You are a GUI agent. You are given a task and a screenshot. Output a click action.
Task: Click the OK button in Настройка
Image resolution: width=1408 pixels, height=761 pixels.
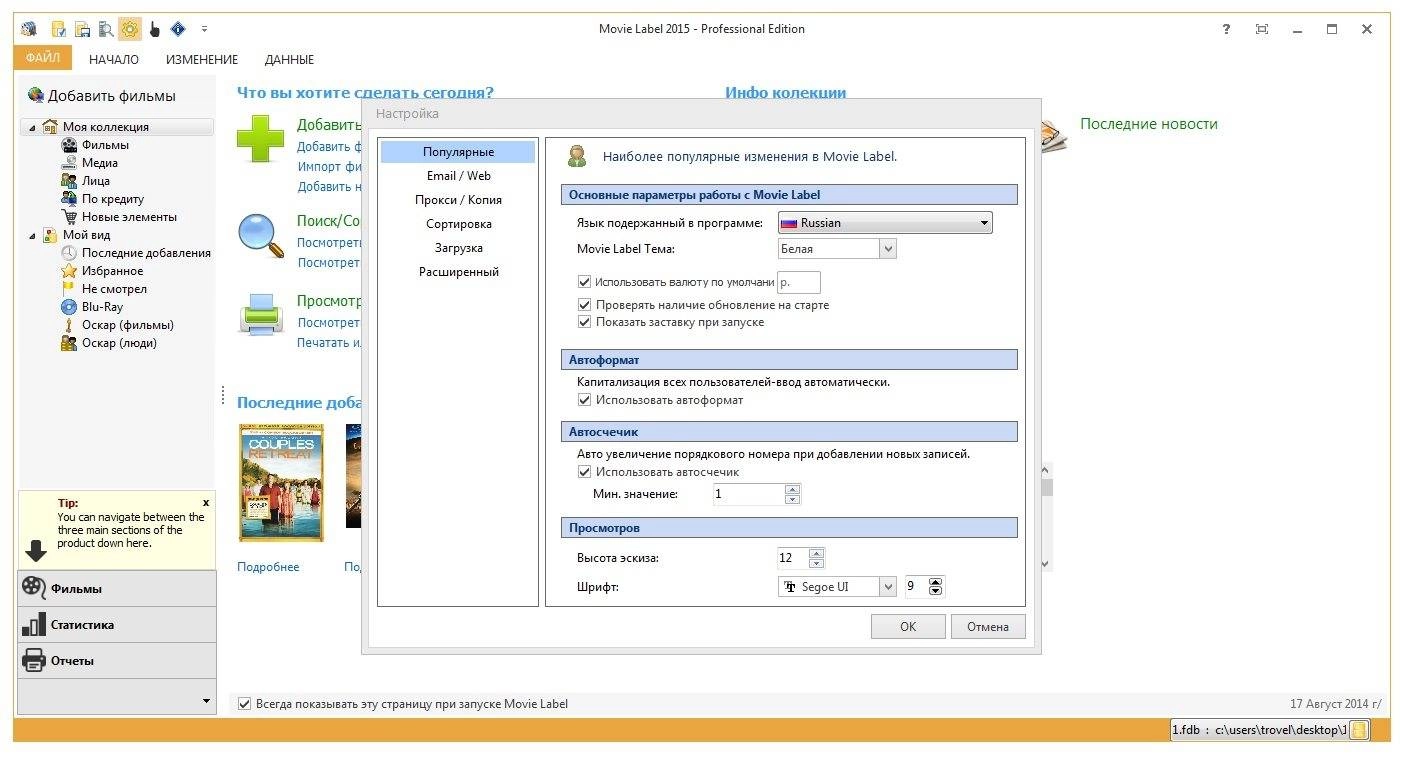908,627
